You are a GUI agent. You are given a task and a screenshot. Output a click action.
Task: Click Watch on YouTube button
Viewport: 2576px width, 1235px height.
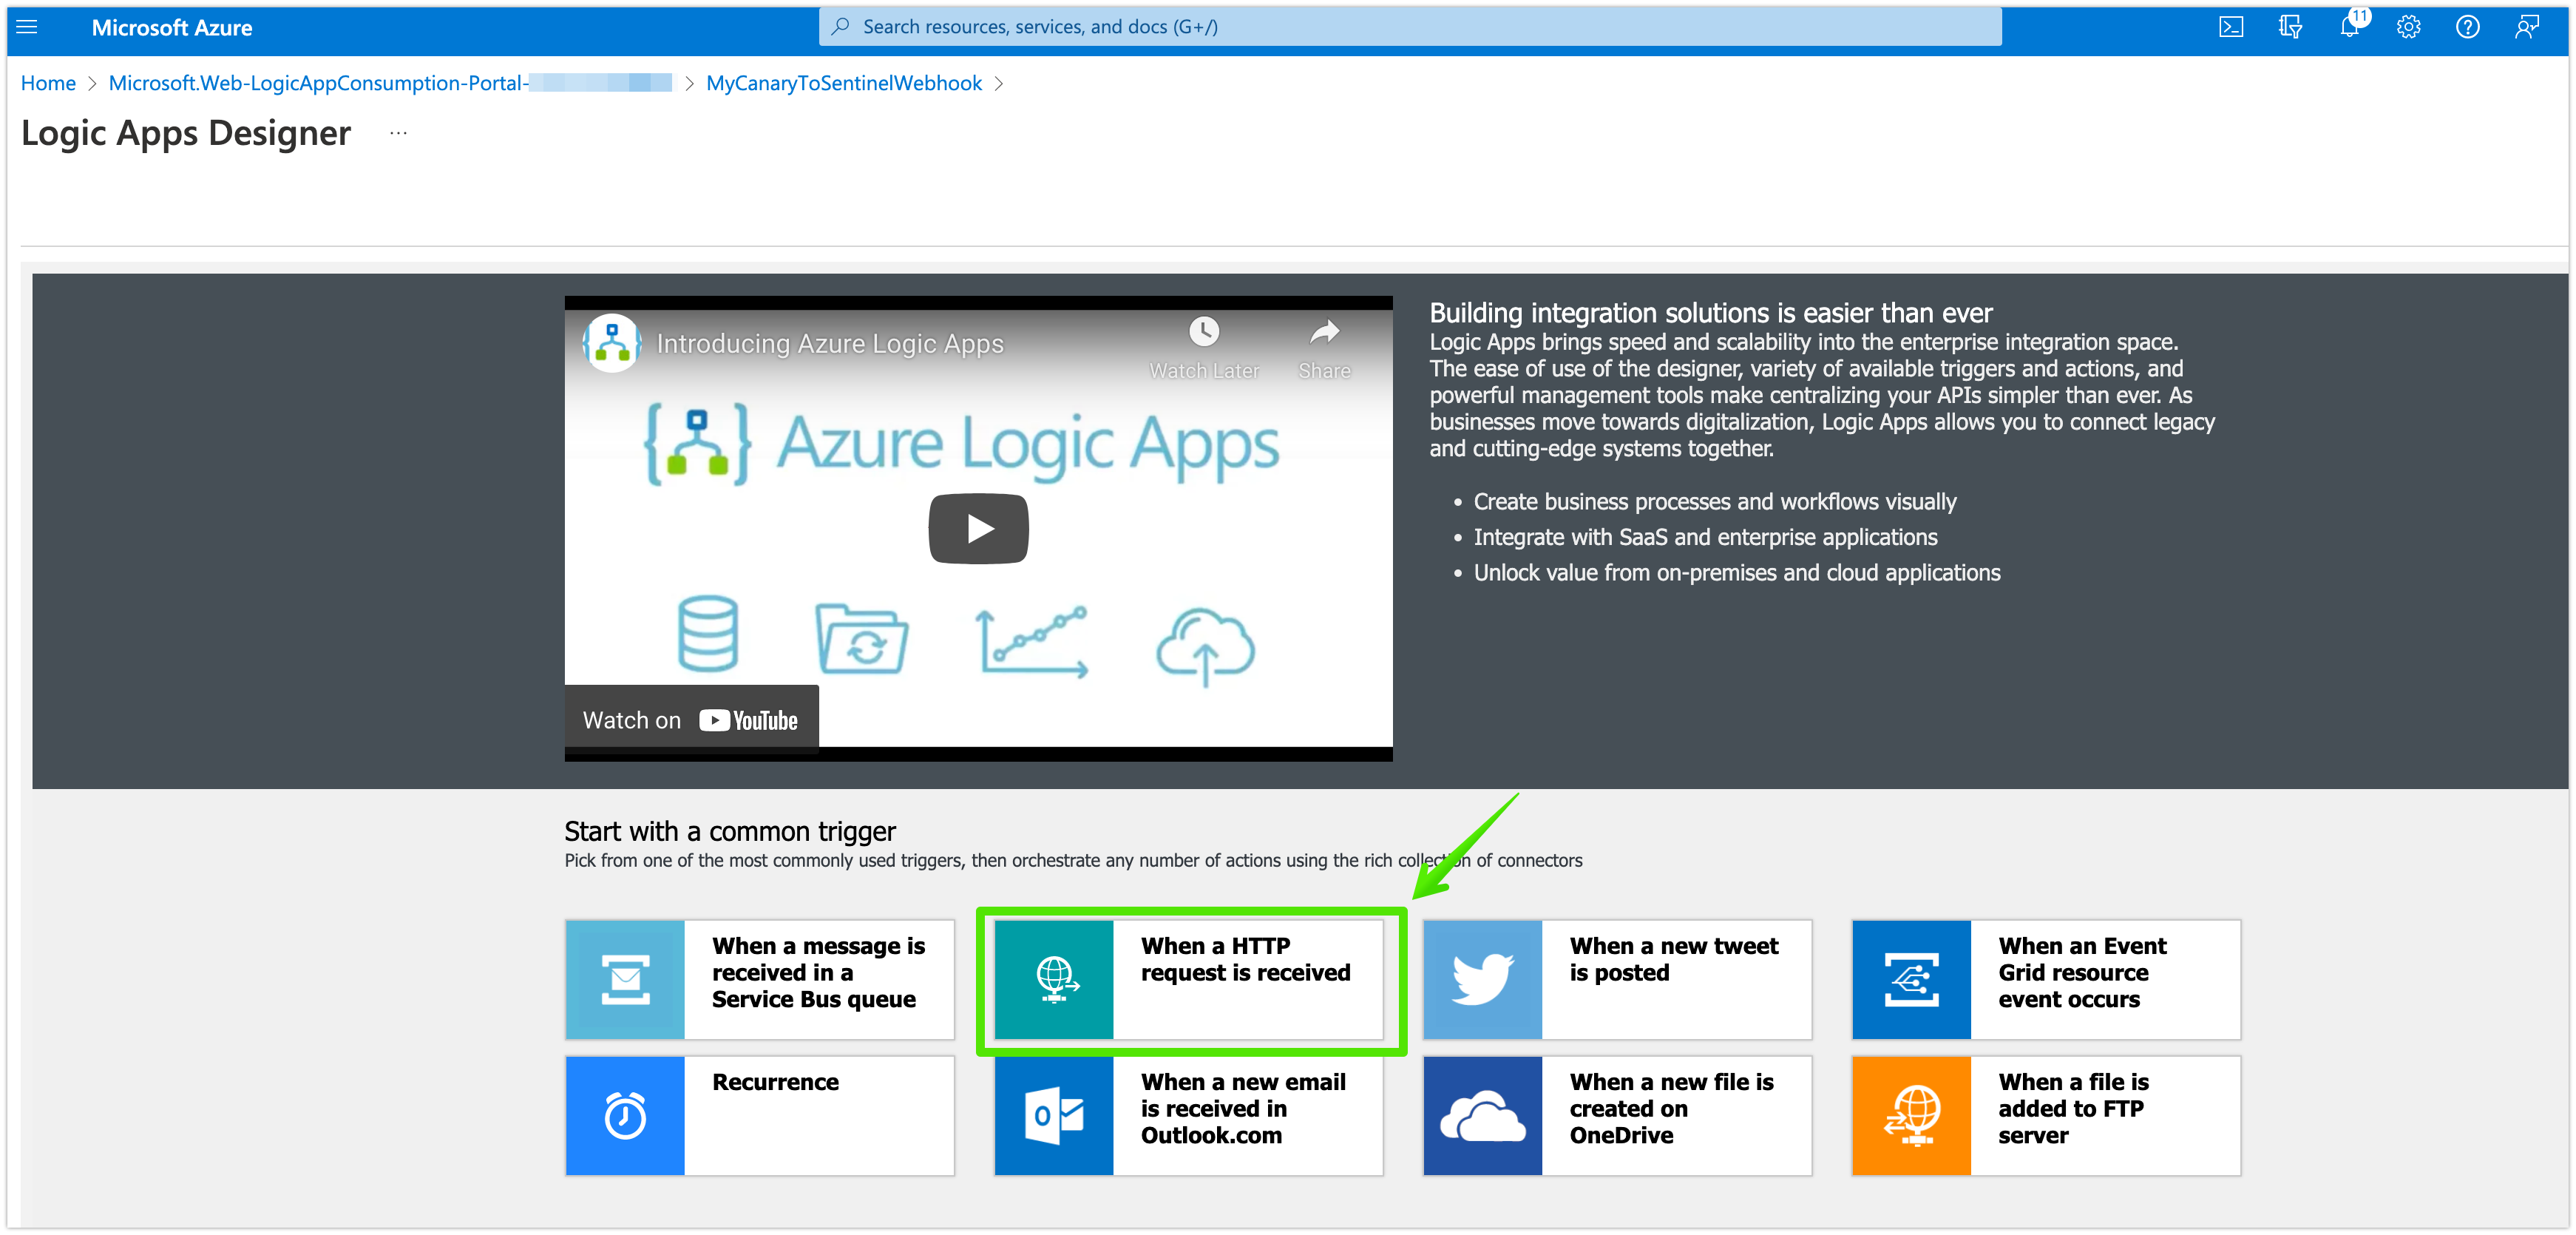click(x=691, y=720)
